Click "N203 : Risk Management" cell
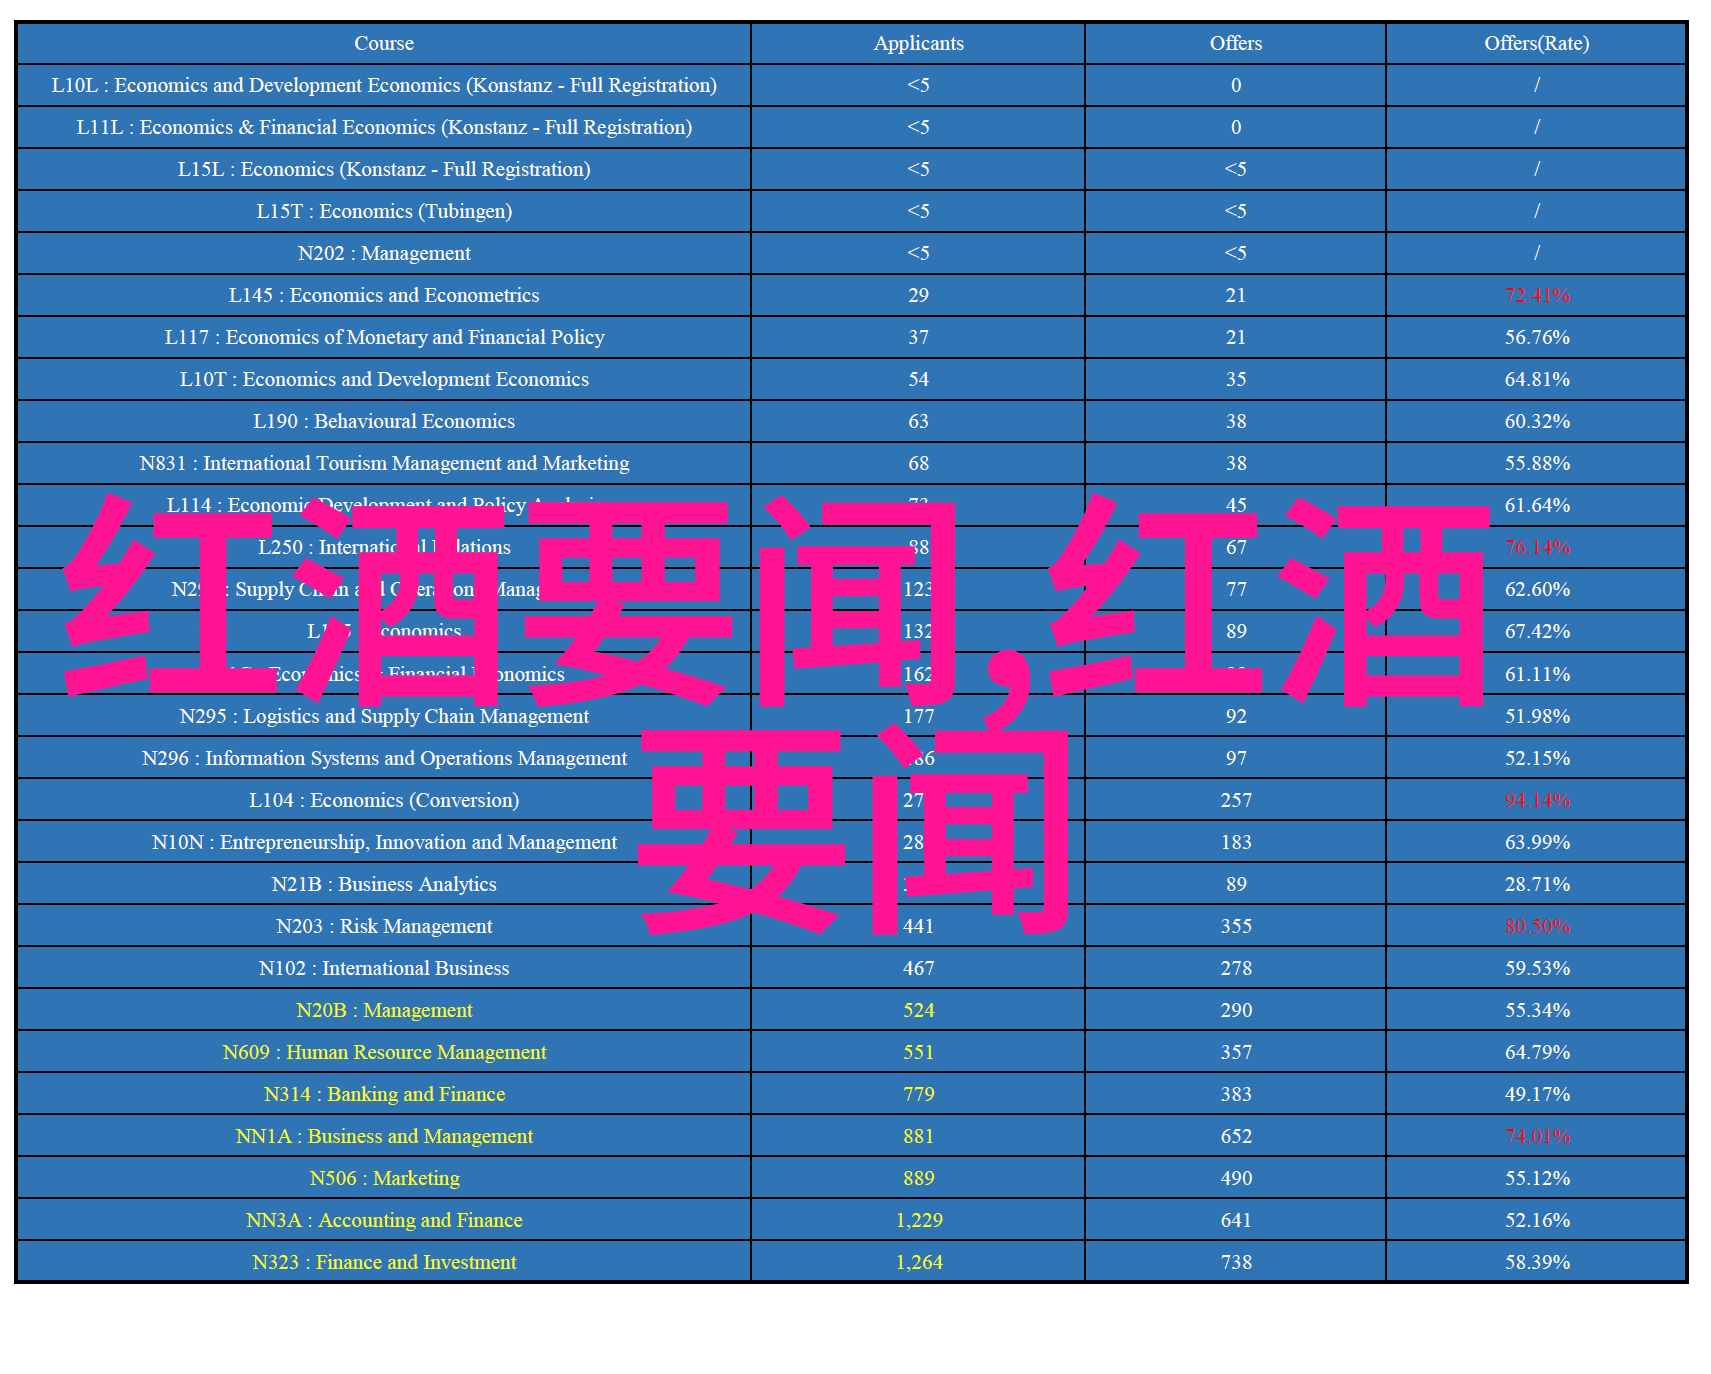Viewport: 1711px width, 1374px height. [384, 926]
